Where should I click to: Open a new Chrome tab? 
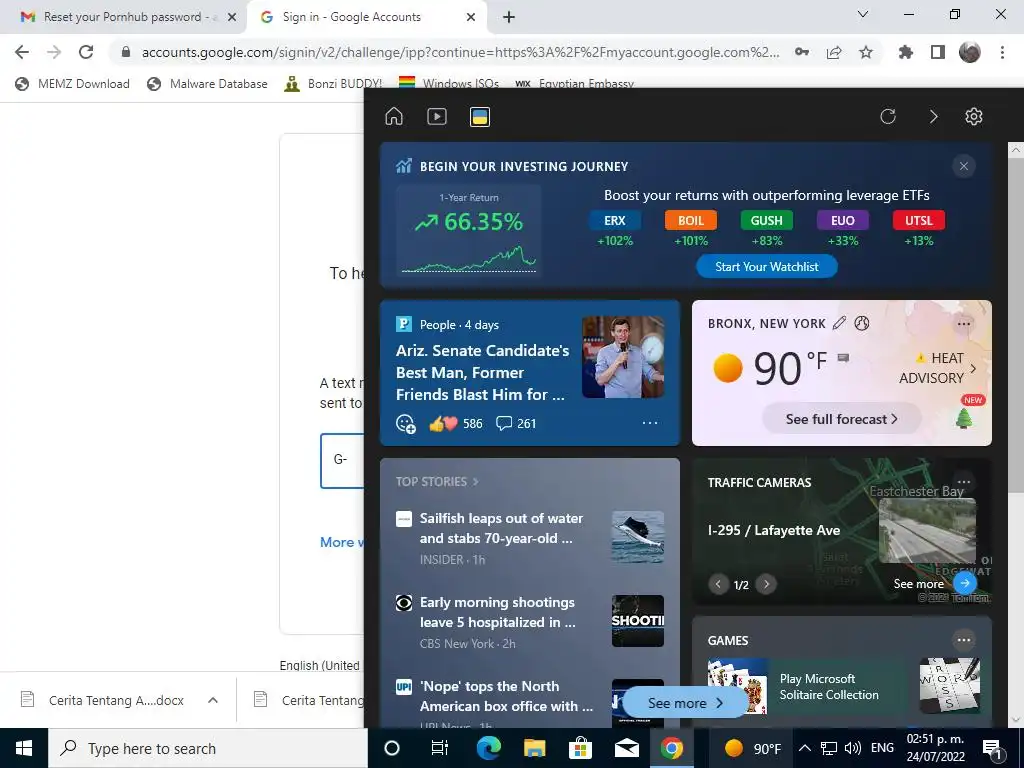click(x=509, y=18)
